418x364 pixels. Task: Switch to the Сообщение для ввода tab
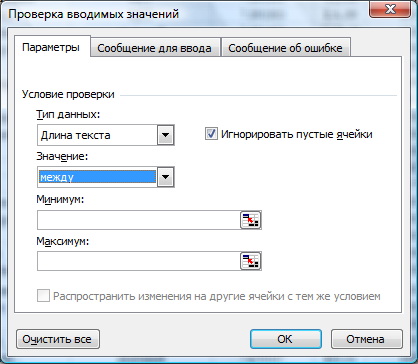(x=154, y=48)
